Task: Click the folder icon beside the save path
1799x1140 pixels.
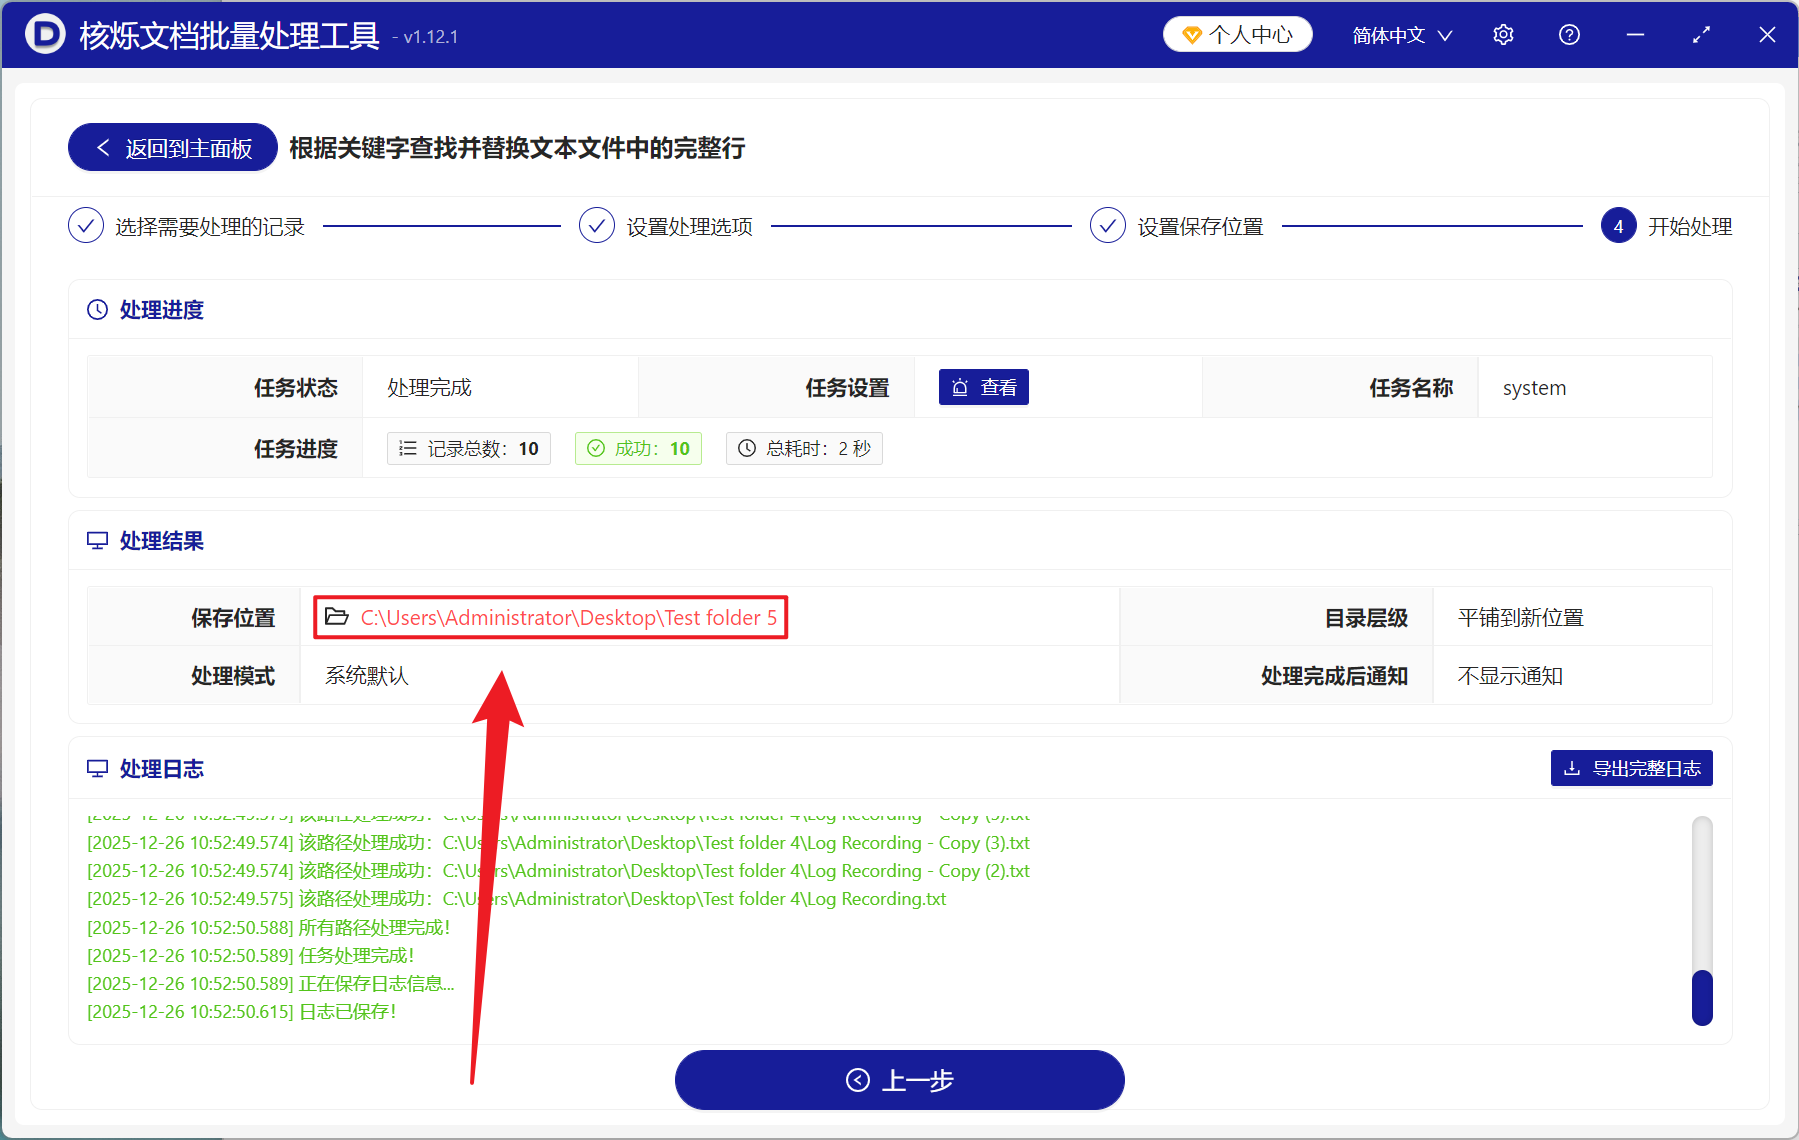Action: [336, 617]
